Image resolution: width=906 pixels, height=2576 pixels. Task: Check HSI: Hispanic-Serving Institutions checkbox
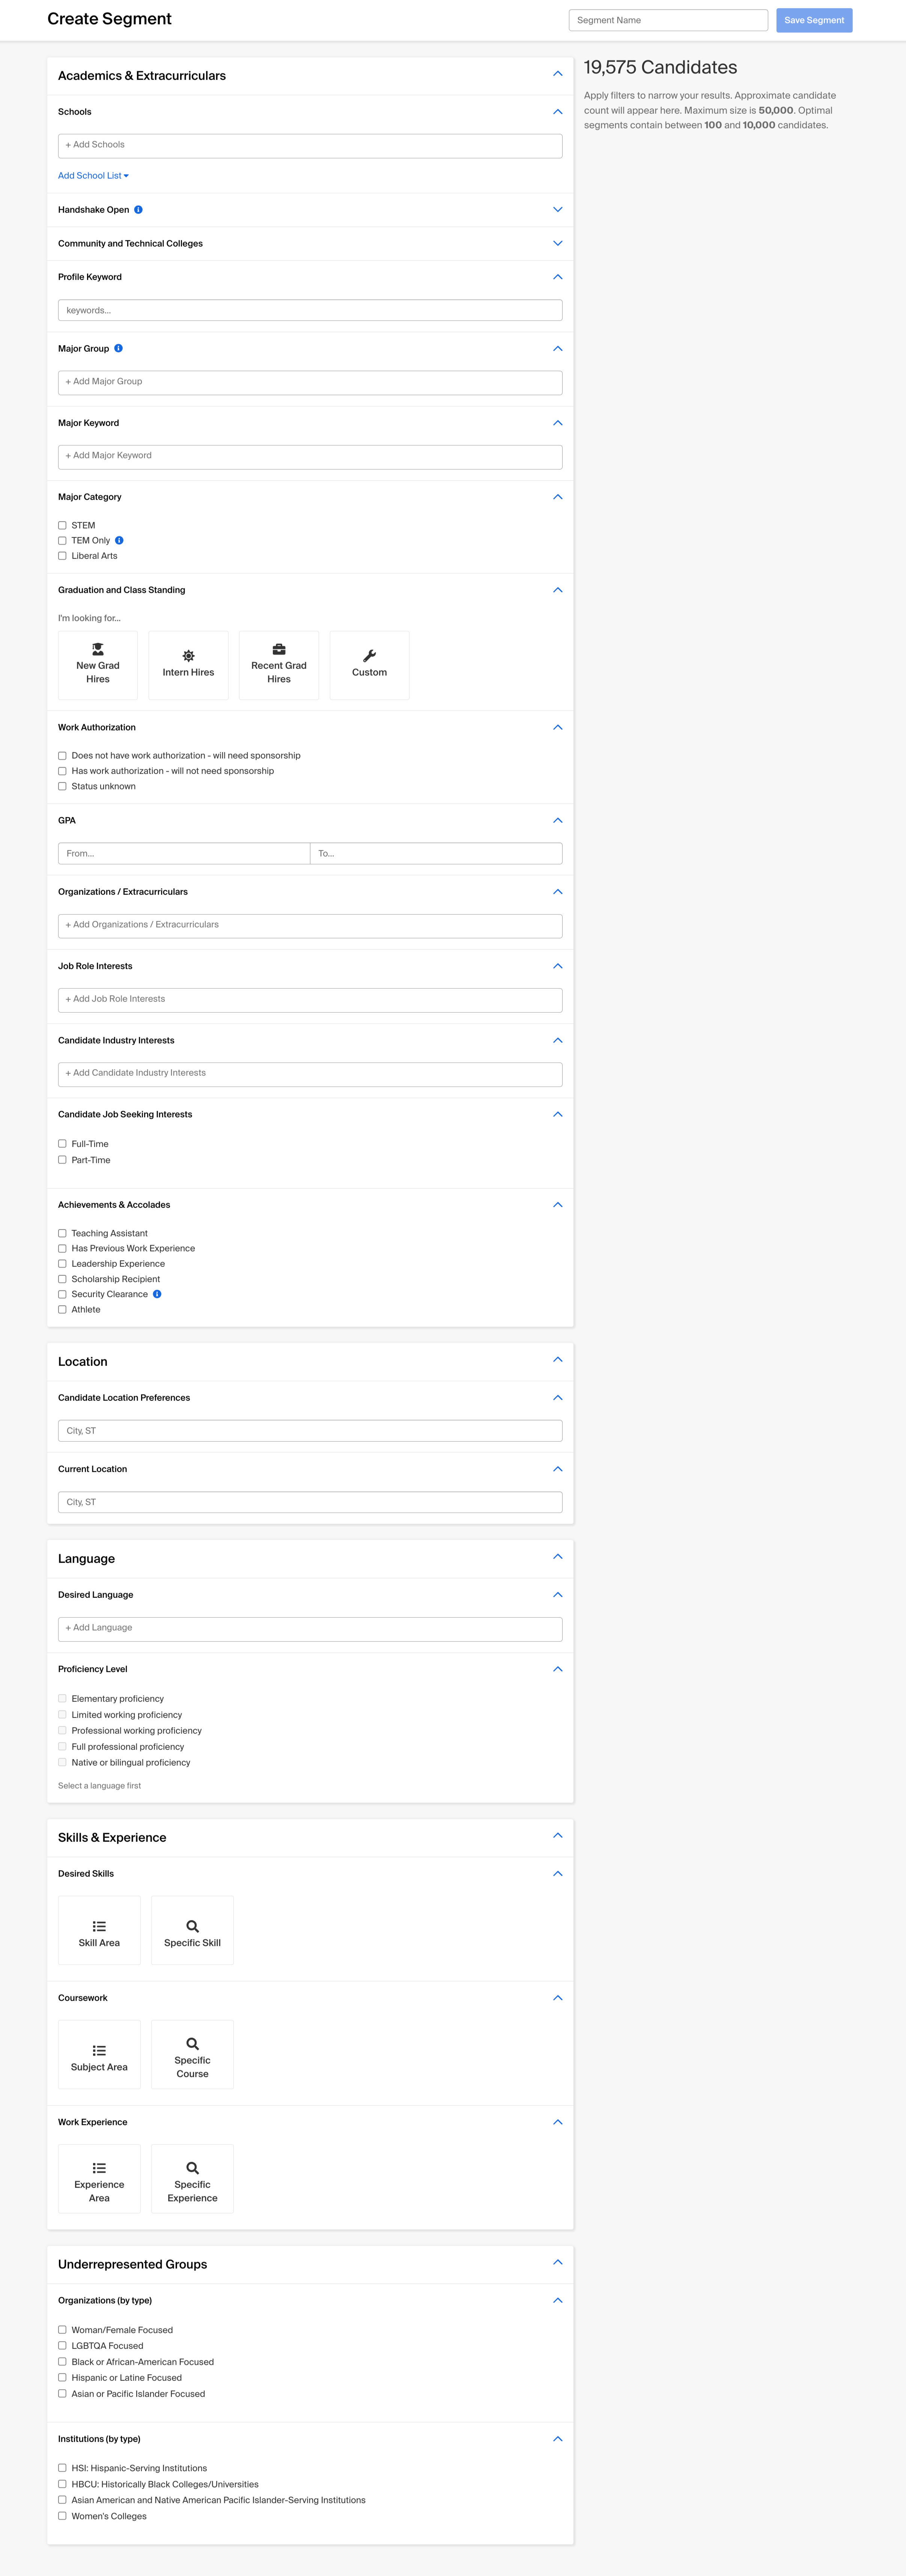tap(62, 2468)
